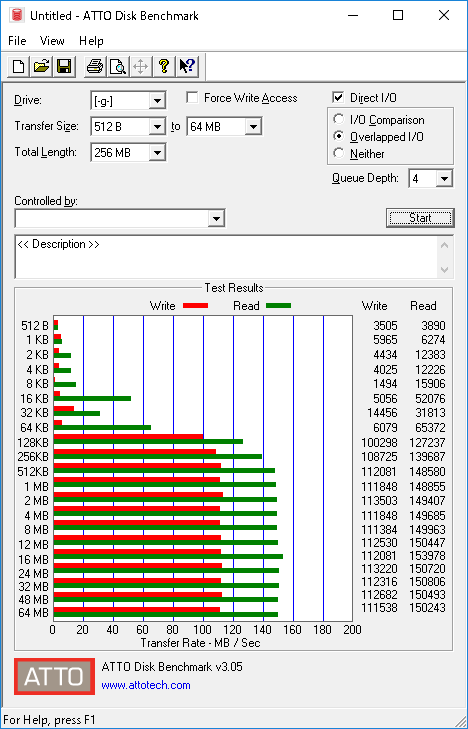Open the Help menu
468x729 pixels.
91,41
